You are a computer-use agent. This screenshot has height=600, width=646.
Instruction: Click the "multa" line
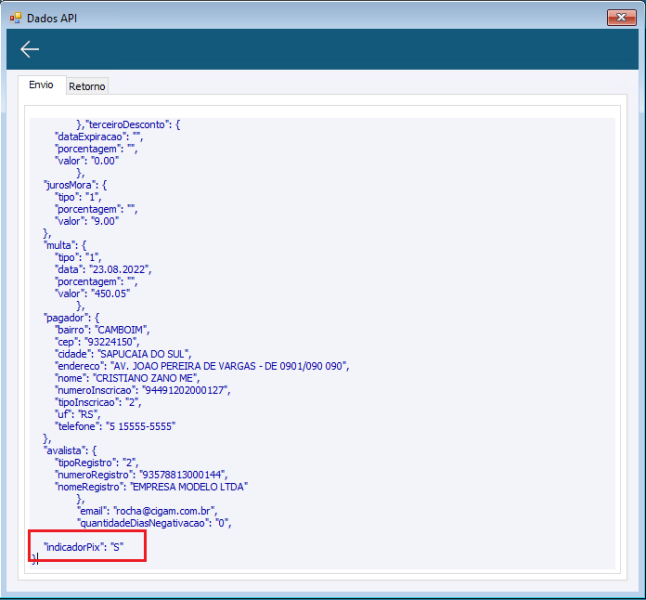[65, 245]
